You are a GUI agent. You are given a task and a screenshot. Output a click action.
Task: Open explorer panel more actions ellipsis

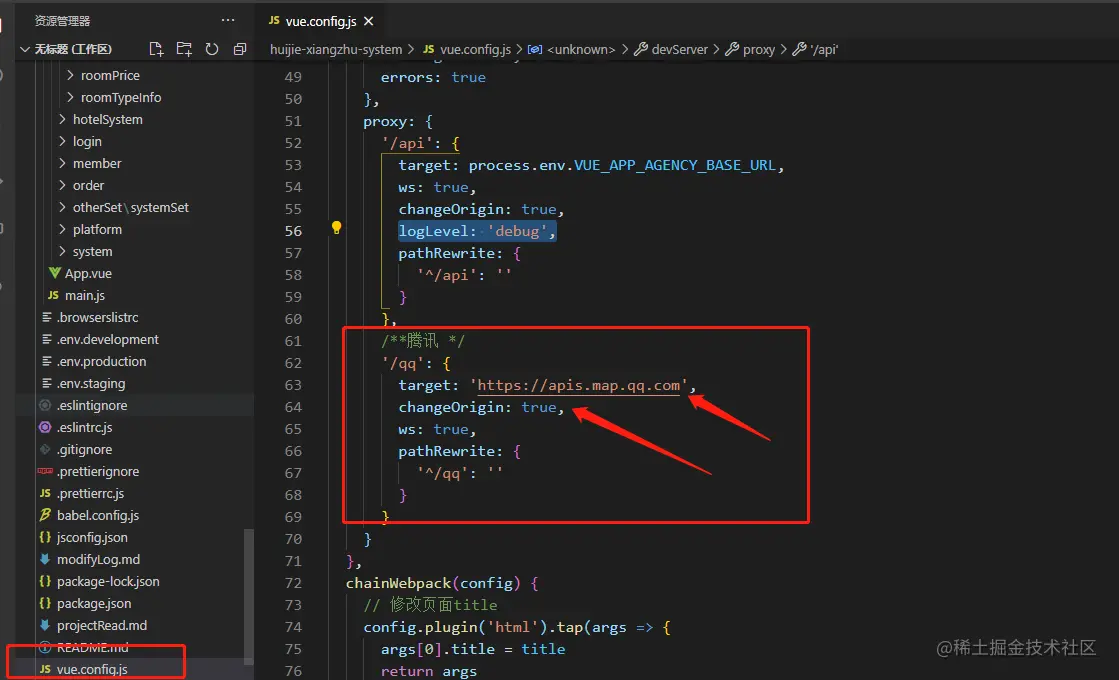click(228, 20)
